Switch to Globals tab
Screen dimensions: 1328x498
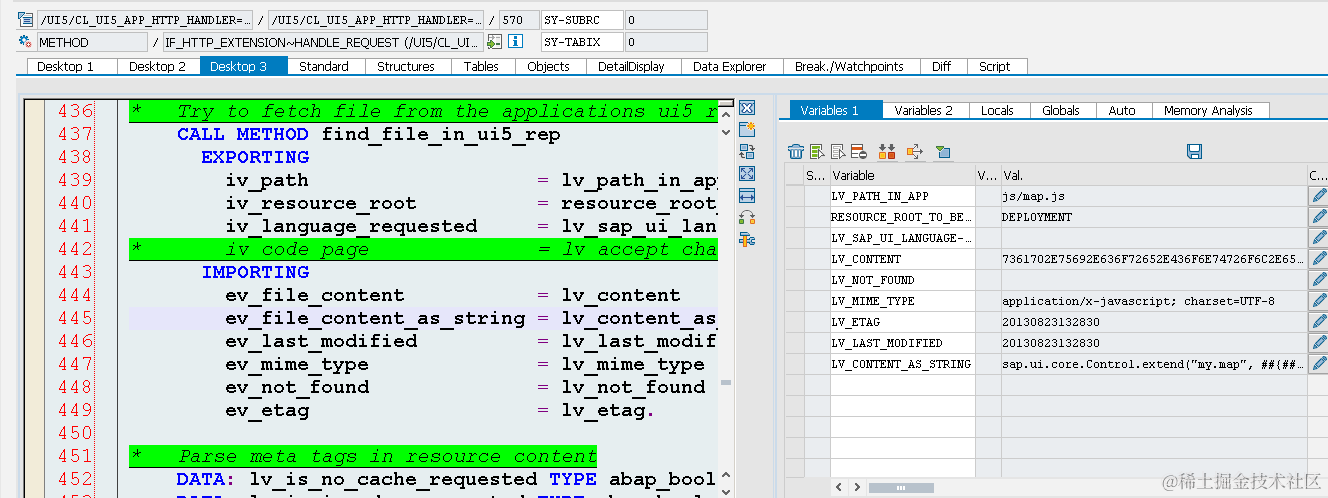click(x=1061, y=110)
